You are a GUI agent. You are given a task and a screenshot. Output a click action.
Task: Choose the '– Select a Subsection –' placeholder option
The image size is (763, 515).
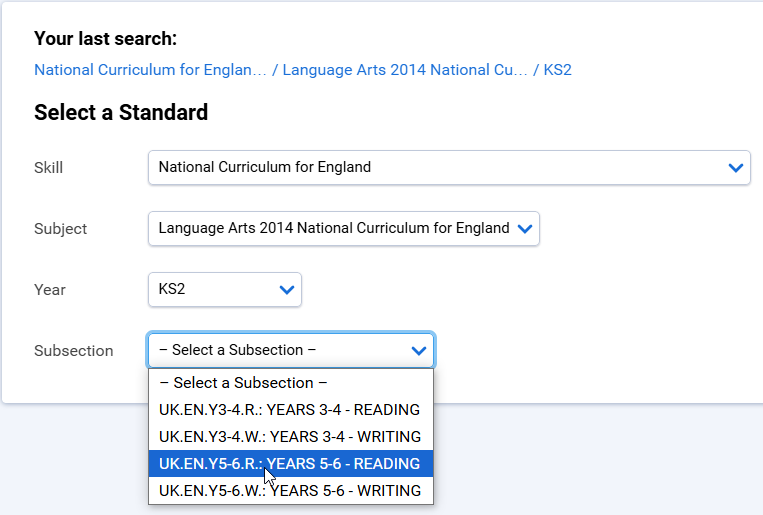coord(291,383)
